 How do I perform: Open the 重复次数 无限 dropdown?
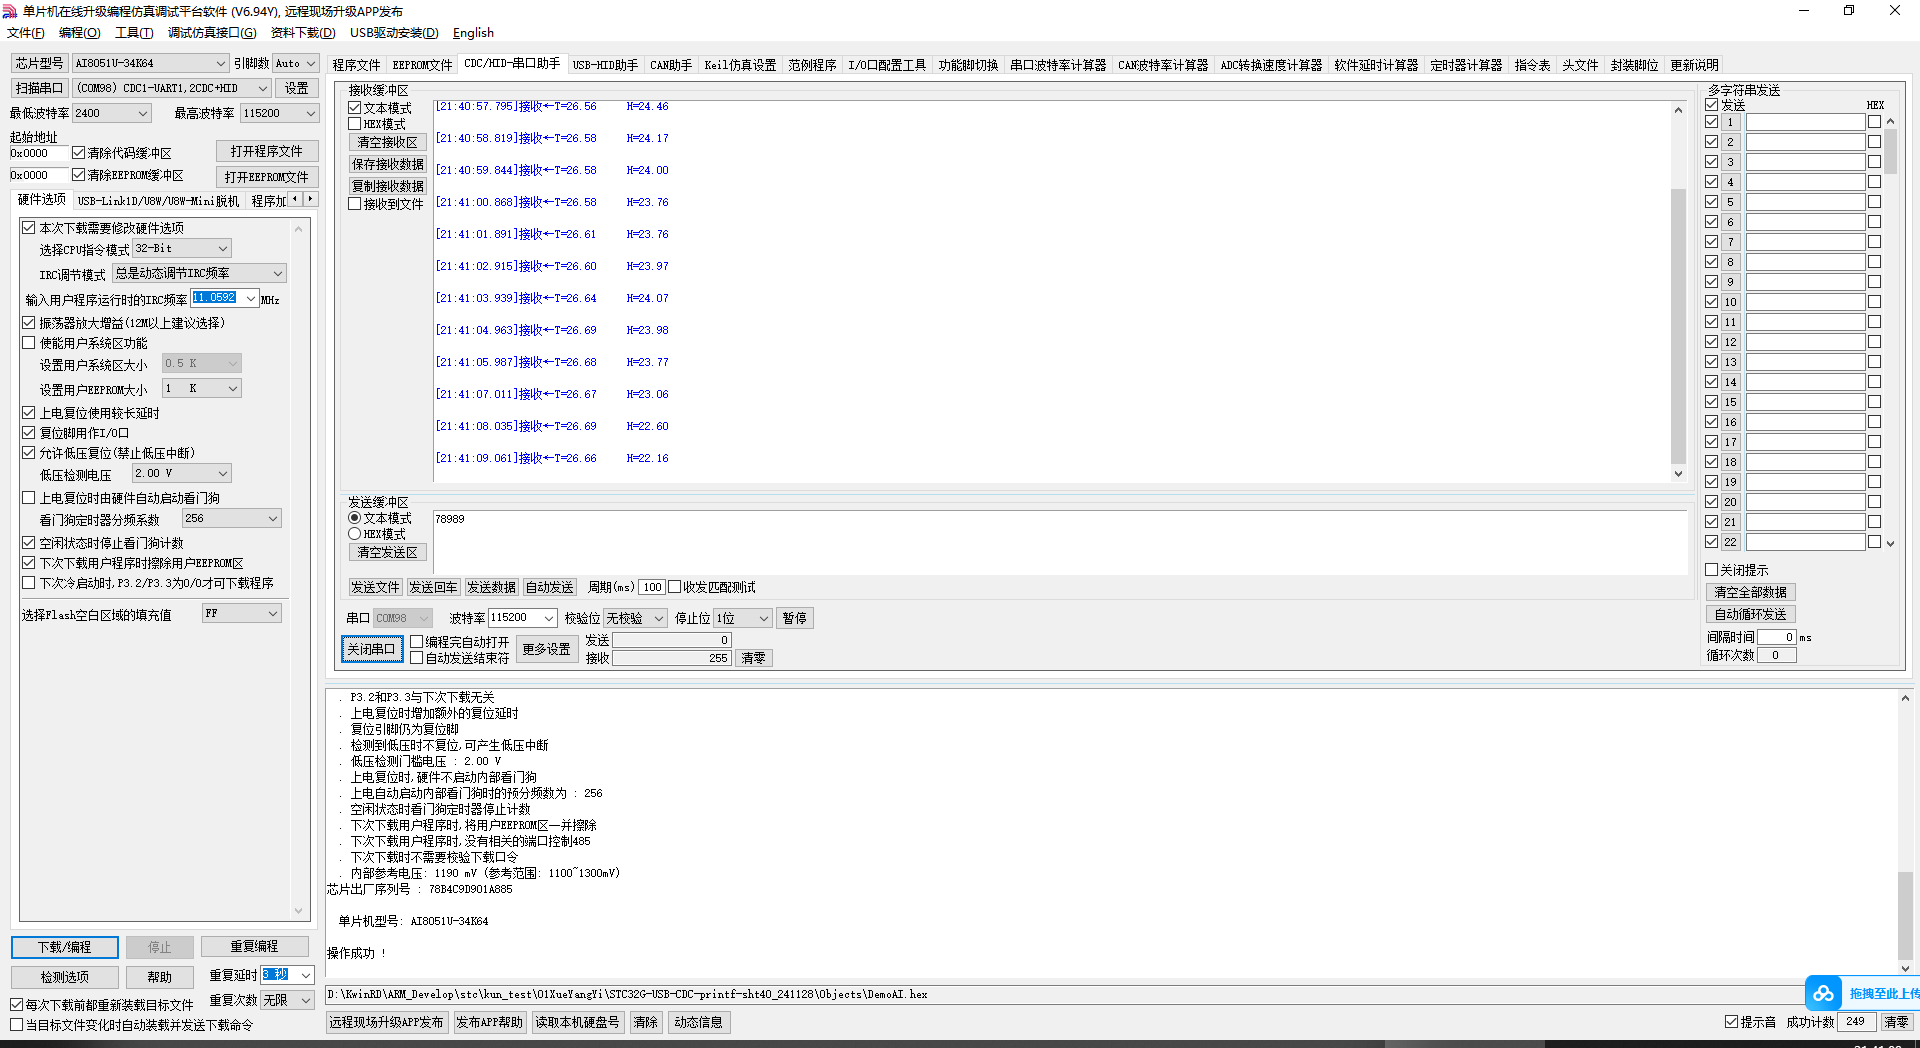(x=288, y=1000)
